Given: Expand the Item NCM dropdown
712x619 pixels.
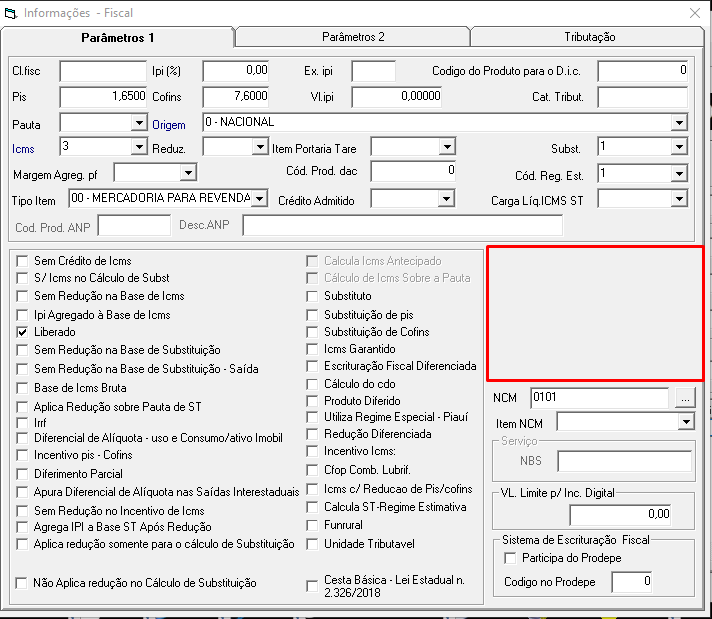Looking at the screenshot, I should 686,422.
